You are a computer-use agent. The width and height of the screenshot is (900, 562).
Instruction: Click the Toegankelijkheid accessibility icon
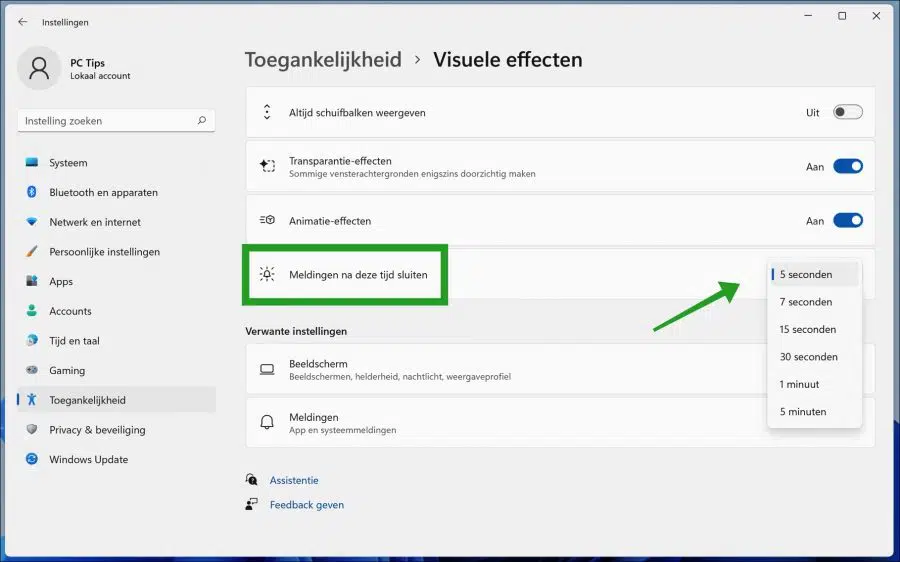point(32,400)
